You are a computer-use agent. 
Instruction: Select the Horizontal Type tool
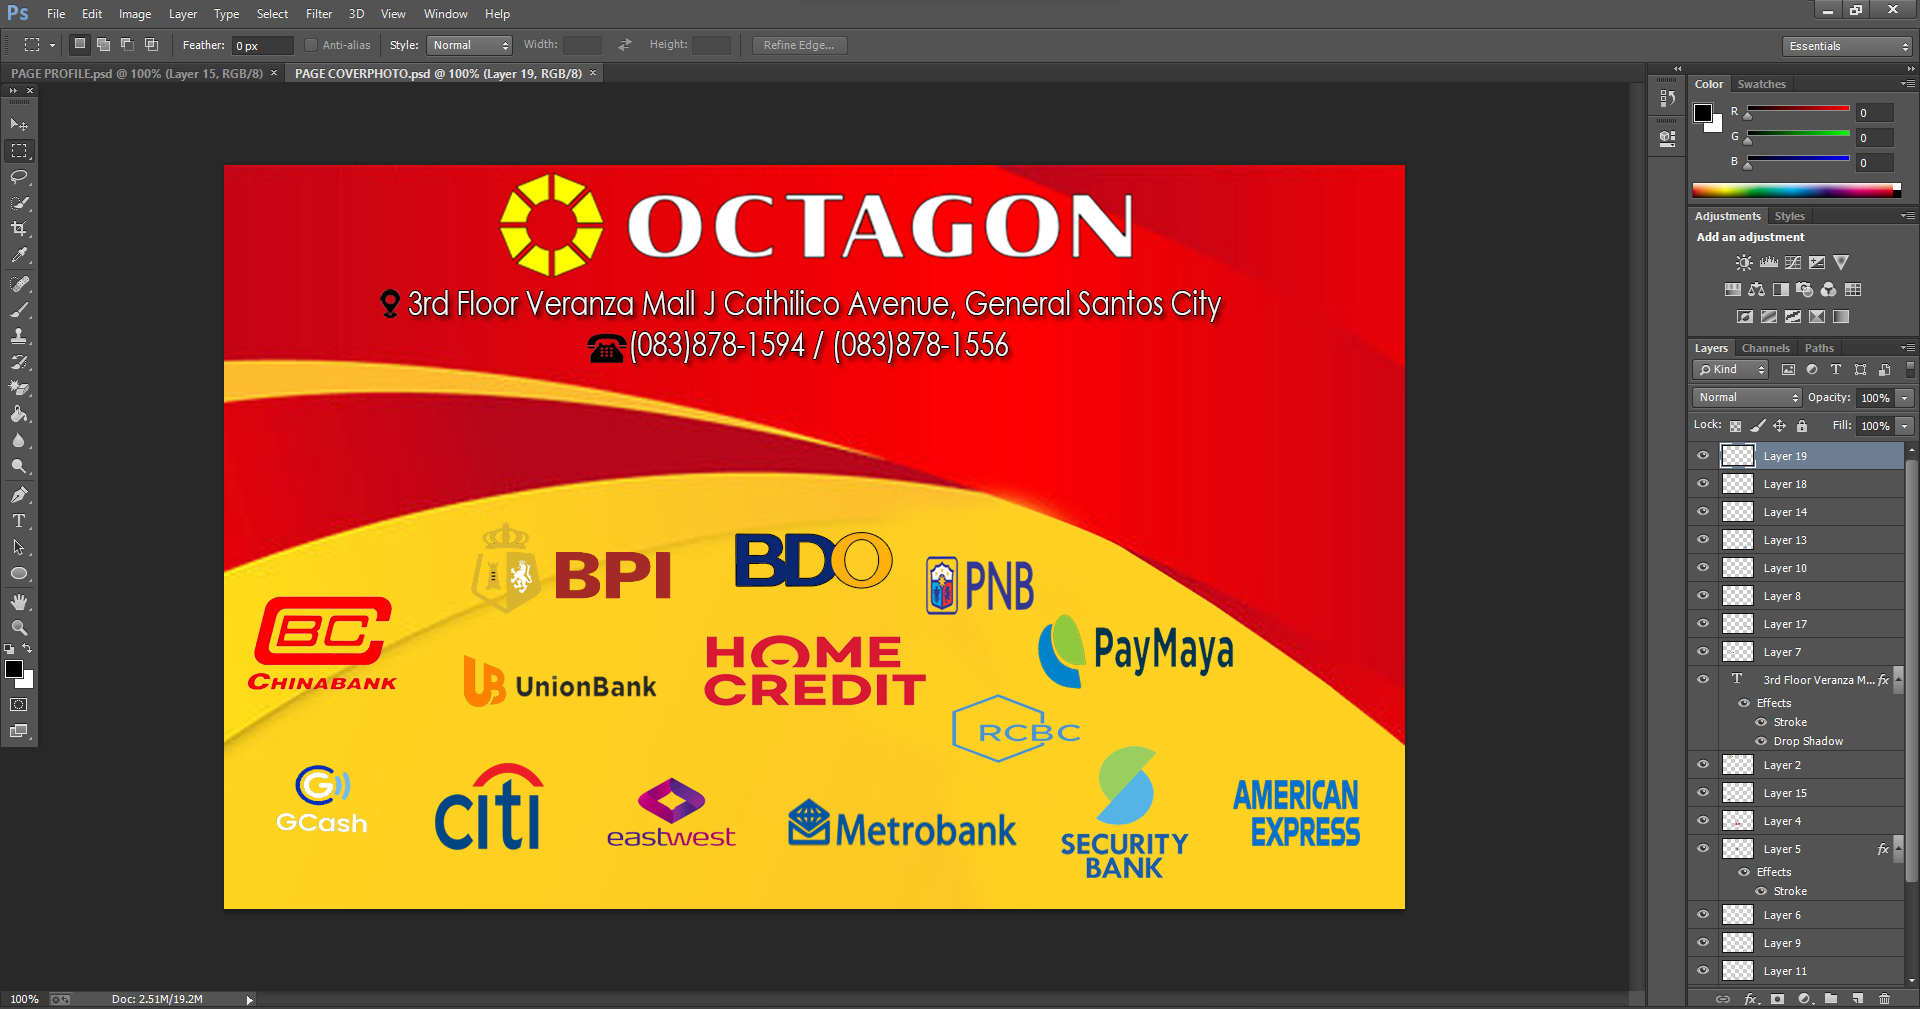18,520
